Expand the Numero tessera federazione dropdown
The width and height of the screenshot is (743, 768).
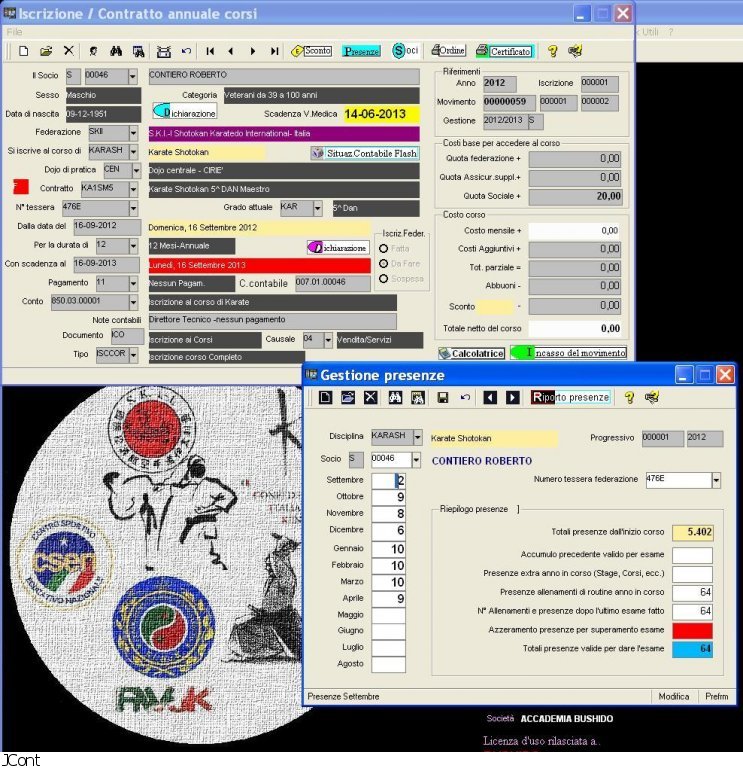[x=715, y=481]
